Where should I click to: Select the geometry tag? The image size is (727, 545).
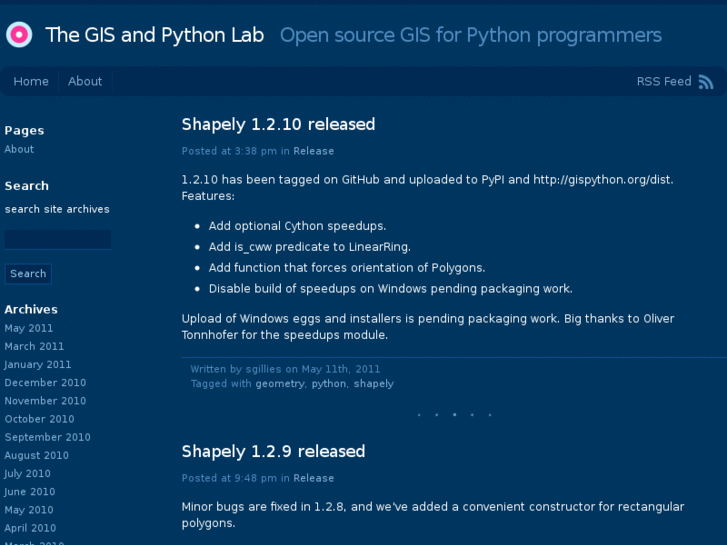[279, 384]
